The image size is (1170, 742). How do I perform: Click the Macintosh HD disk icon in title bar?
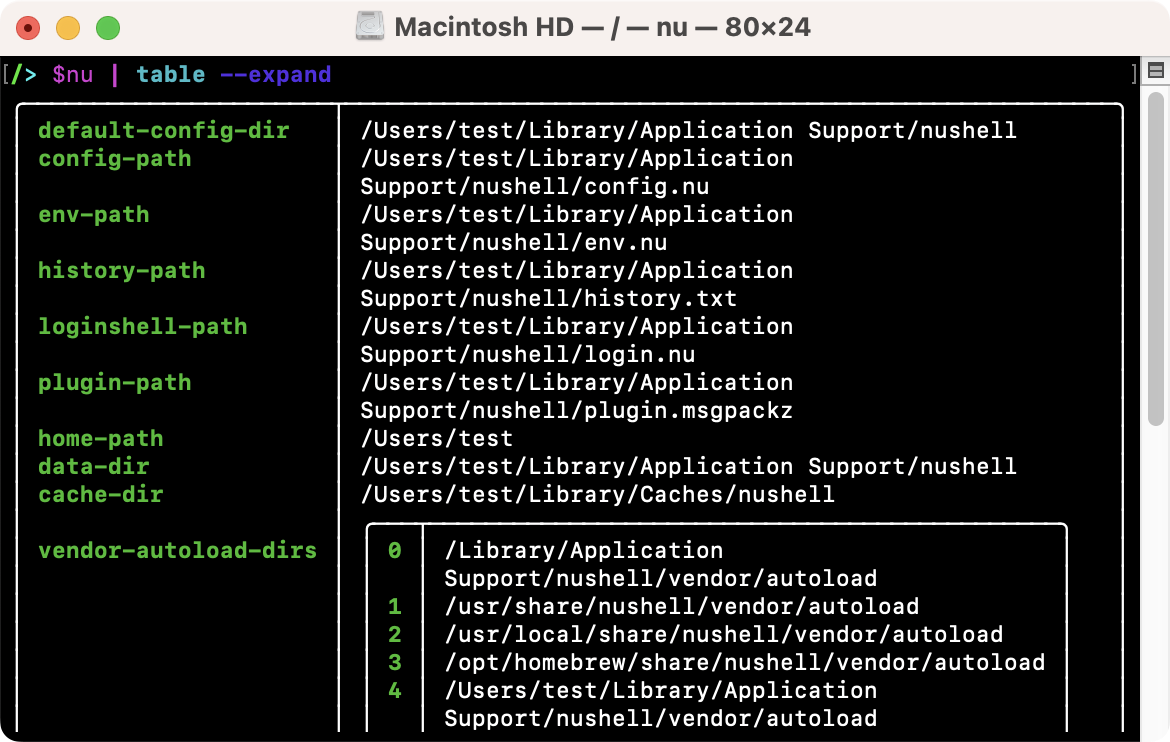[x=370, y=27]
